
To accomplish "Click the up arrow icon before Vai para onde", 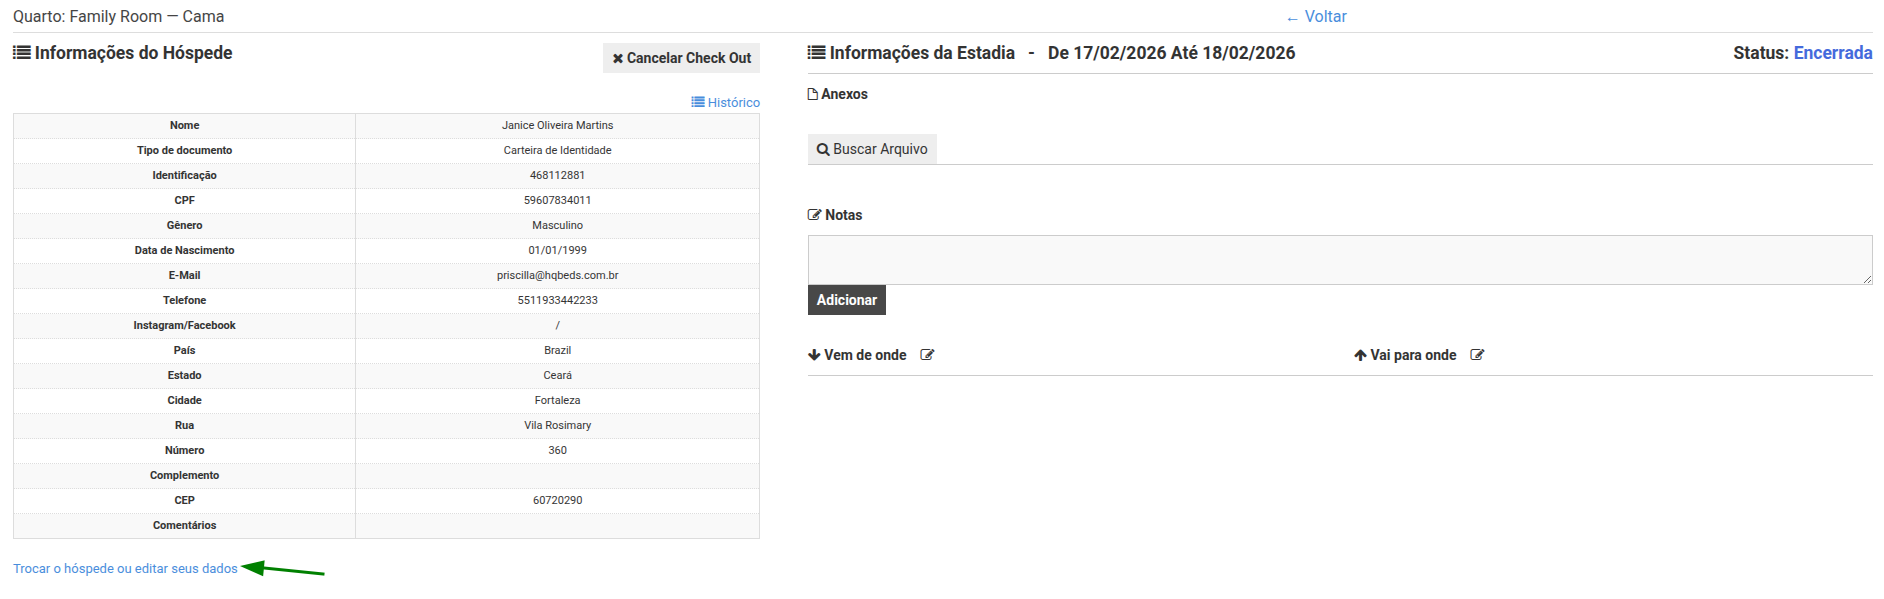I will pos(1360,355).
